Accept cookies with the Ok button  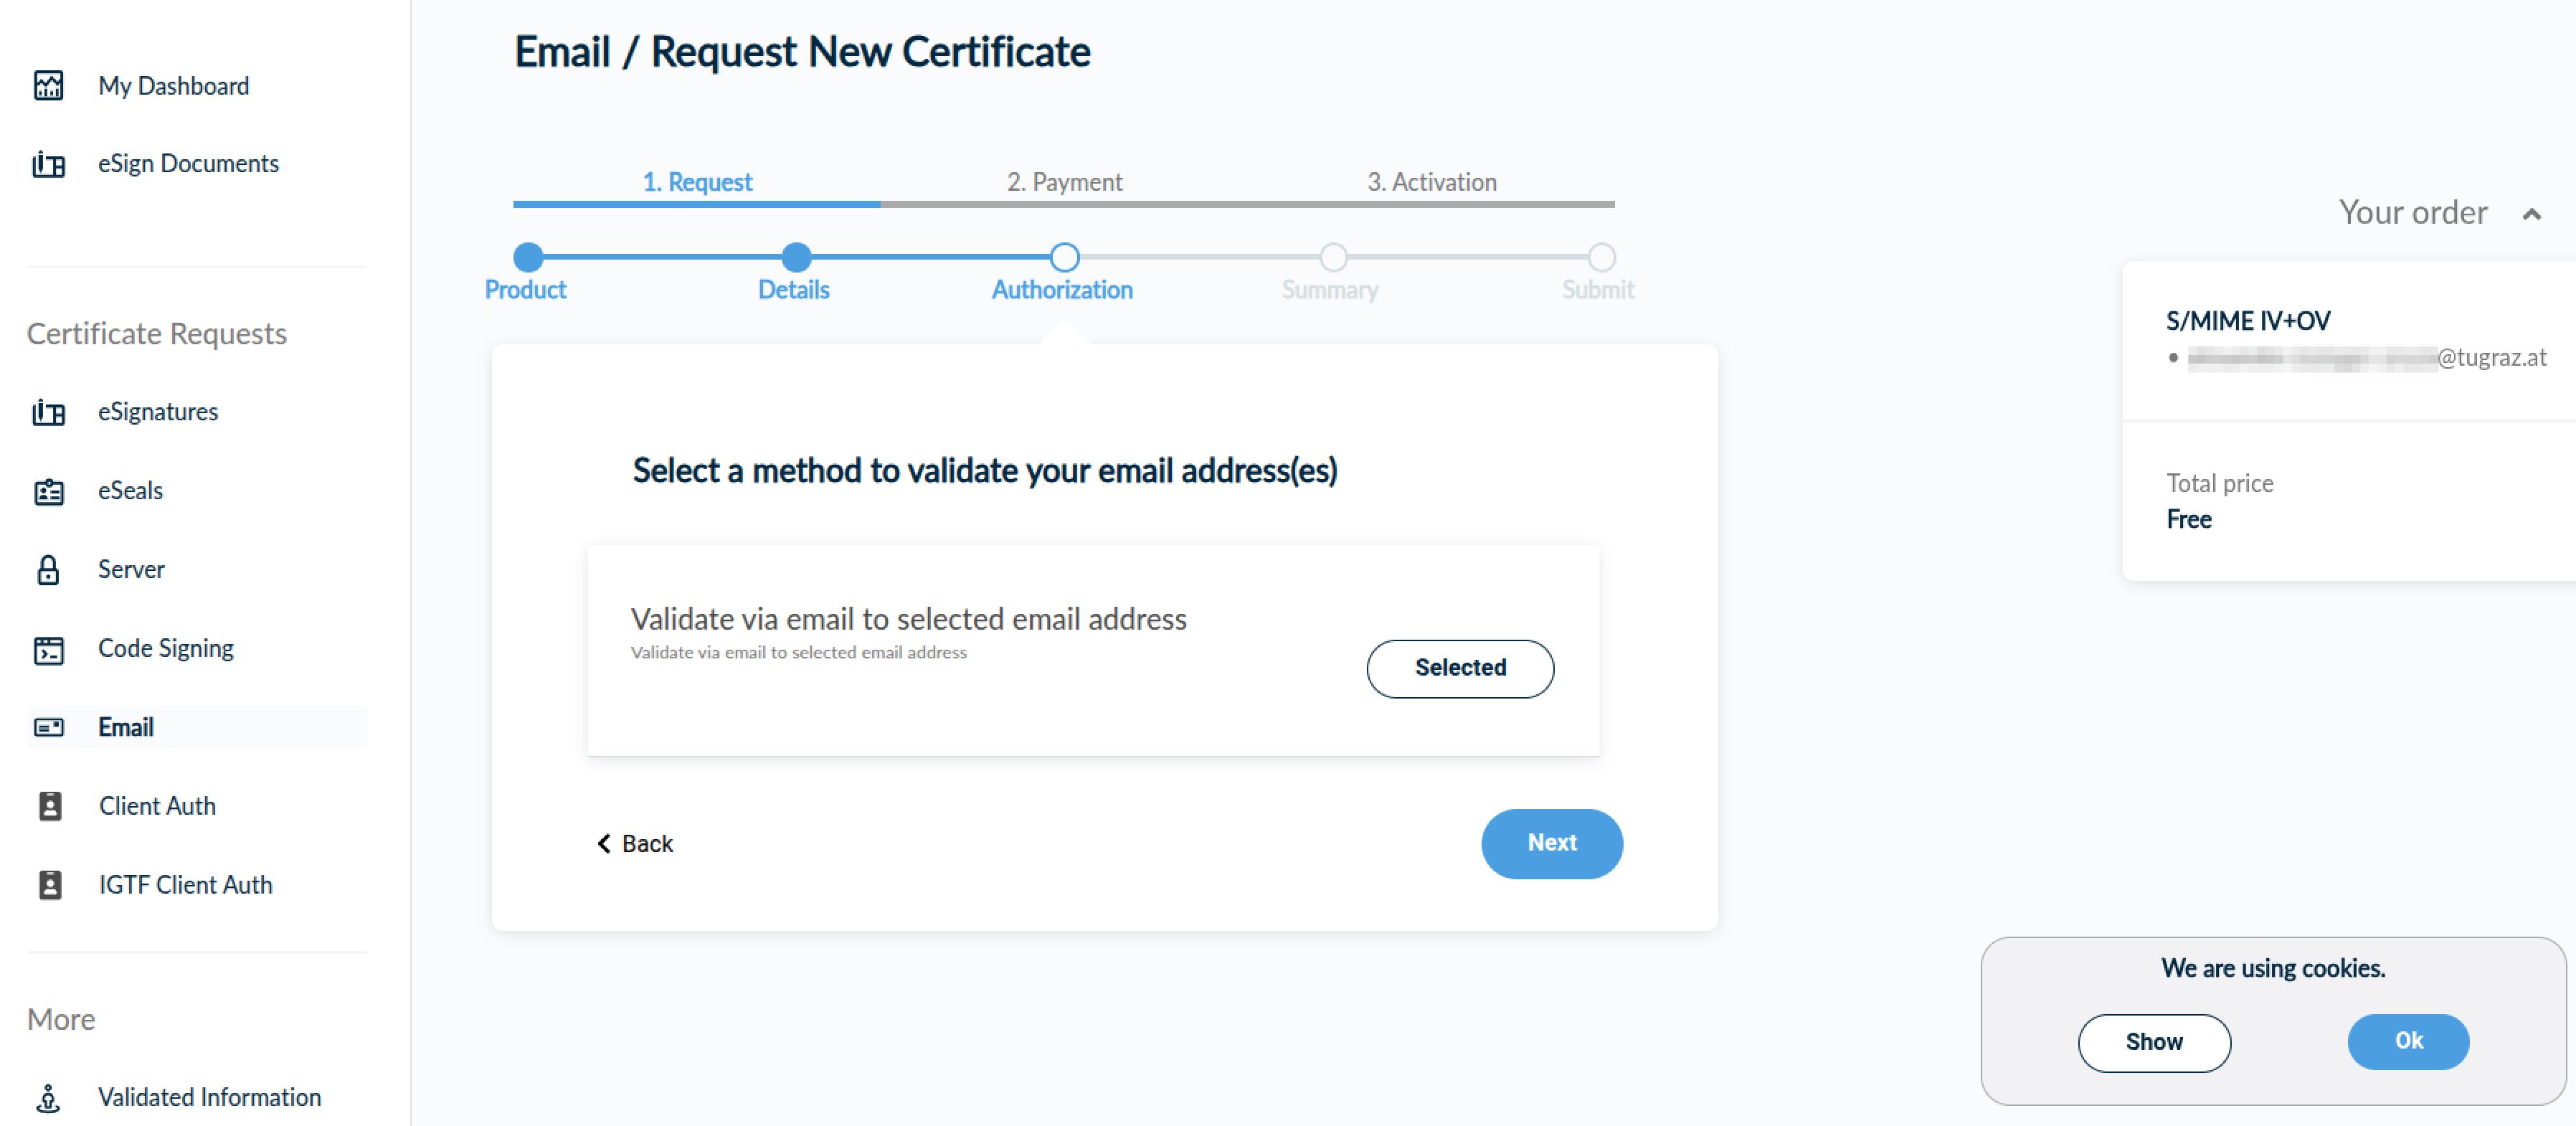coord(2407,1041)
